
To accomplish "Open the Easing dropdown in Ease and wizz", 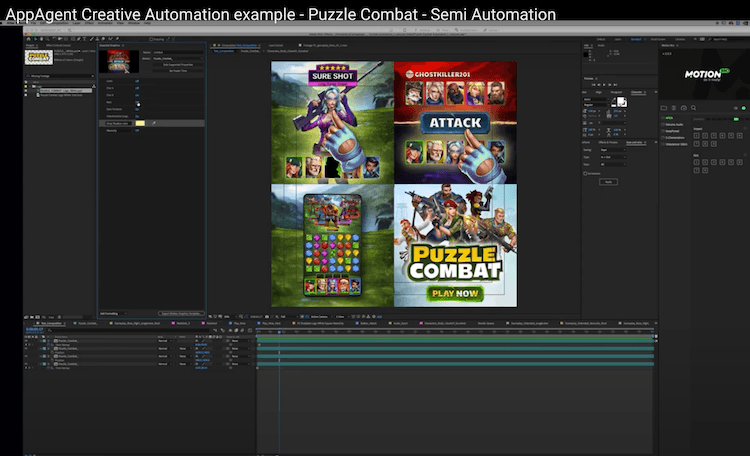I will pyautogui.click(x=613, y=150).
